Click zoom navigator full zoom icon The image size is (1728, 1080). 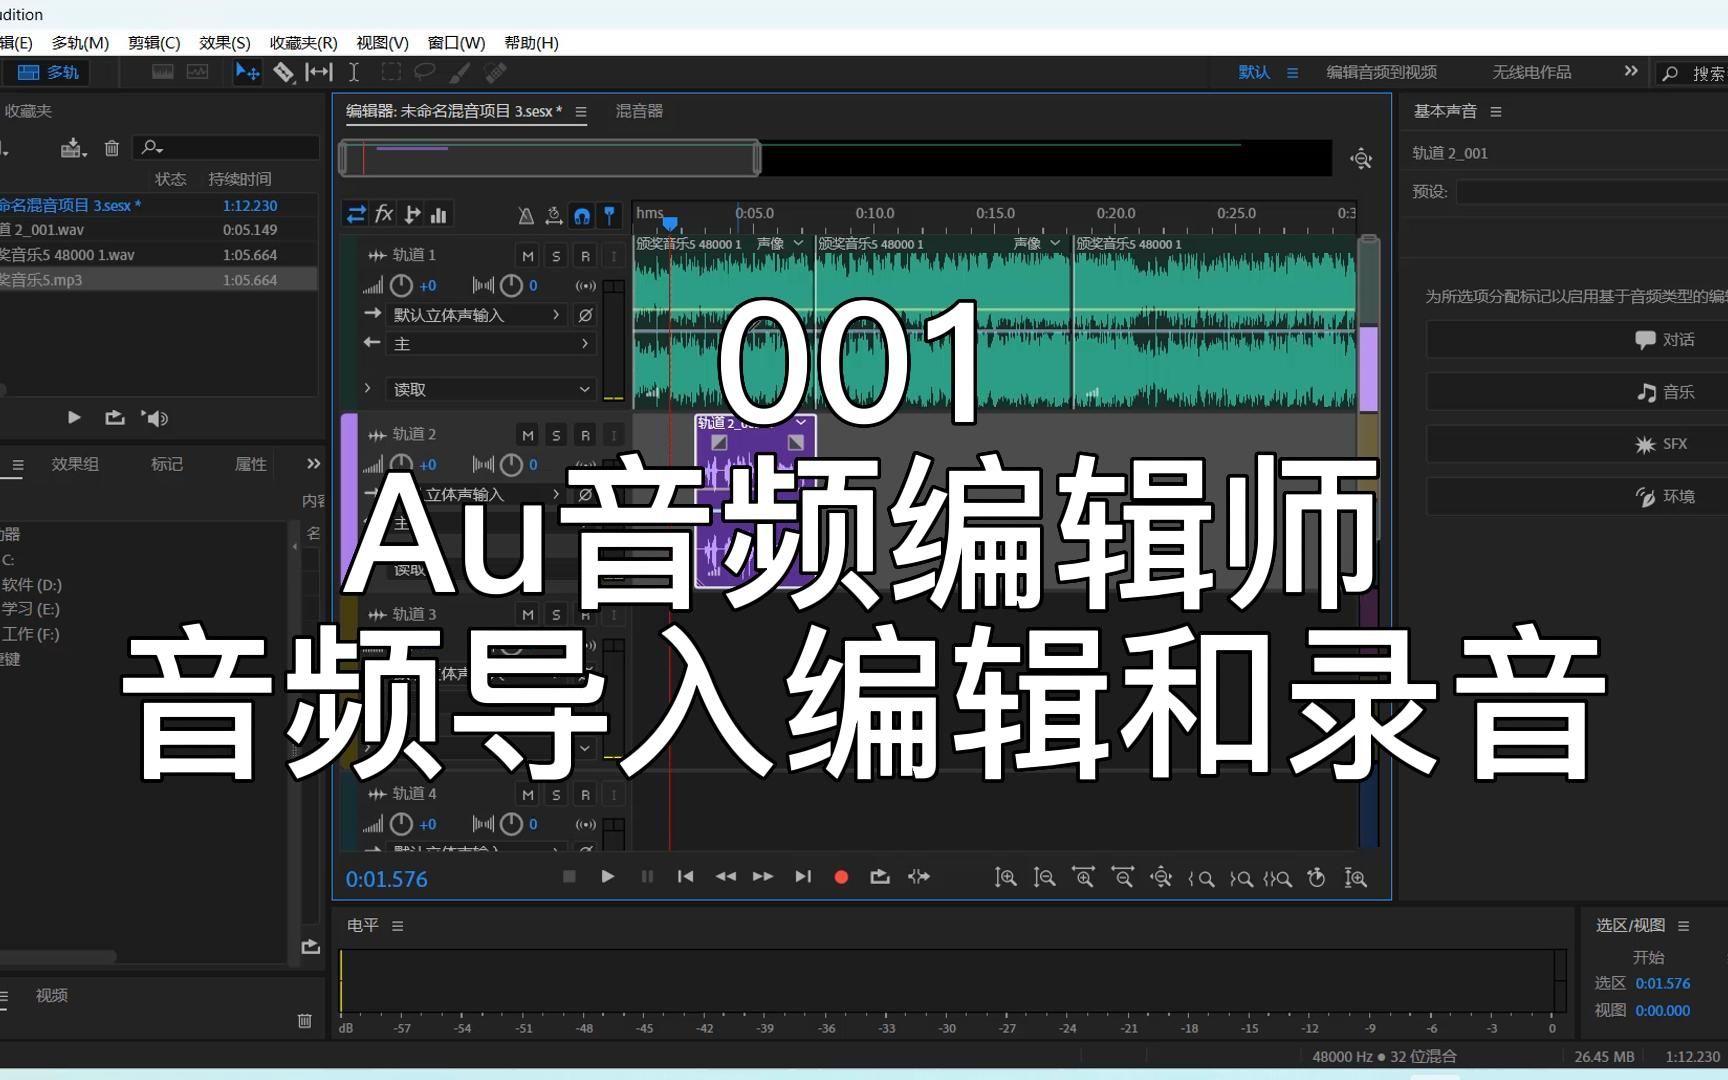1361,159
